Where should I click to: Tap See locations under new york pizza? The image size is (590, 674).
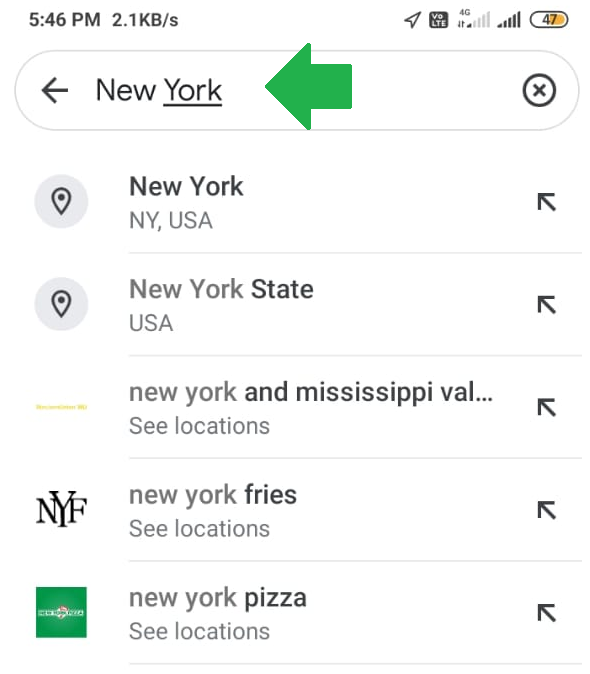(199, 631)
